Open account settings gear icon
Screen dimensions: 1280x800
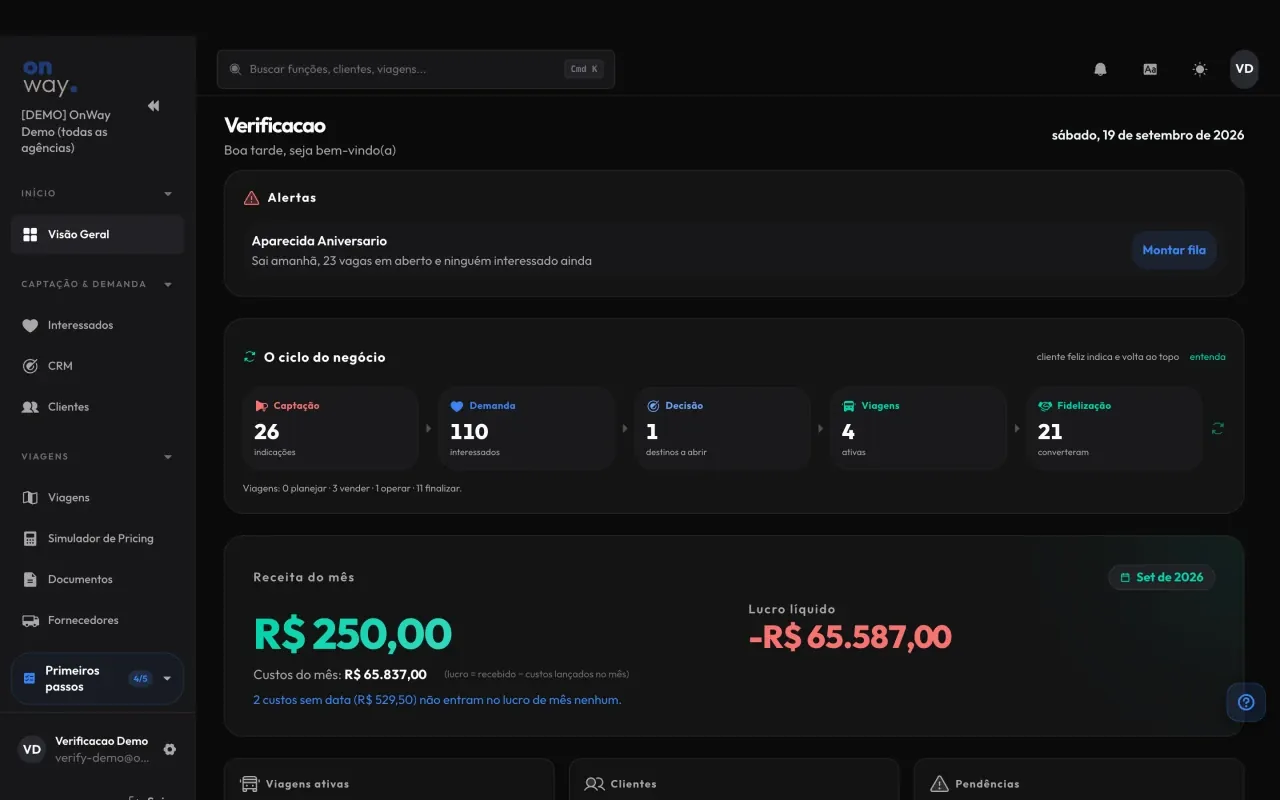169,749
